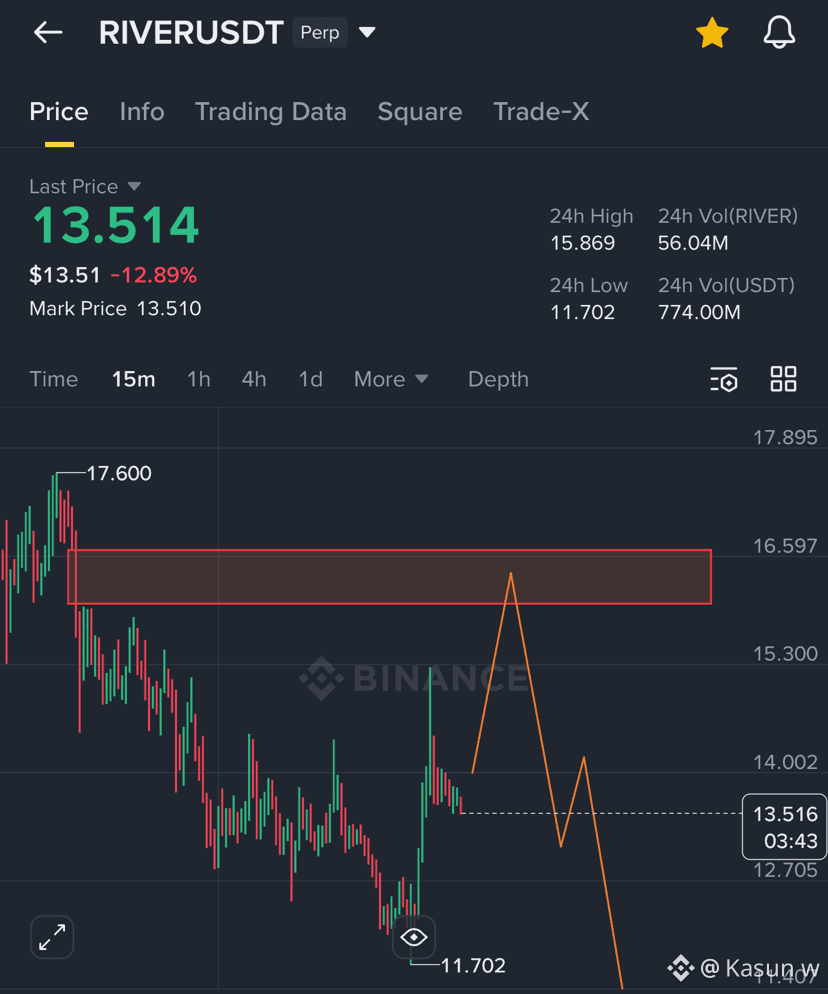
Task: Toggle chart drawings visibility eye
Action: tap(414, 937)
